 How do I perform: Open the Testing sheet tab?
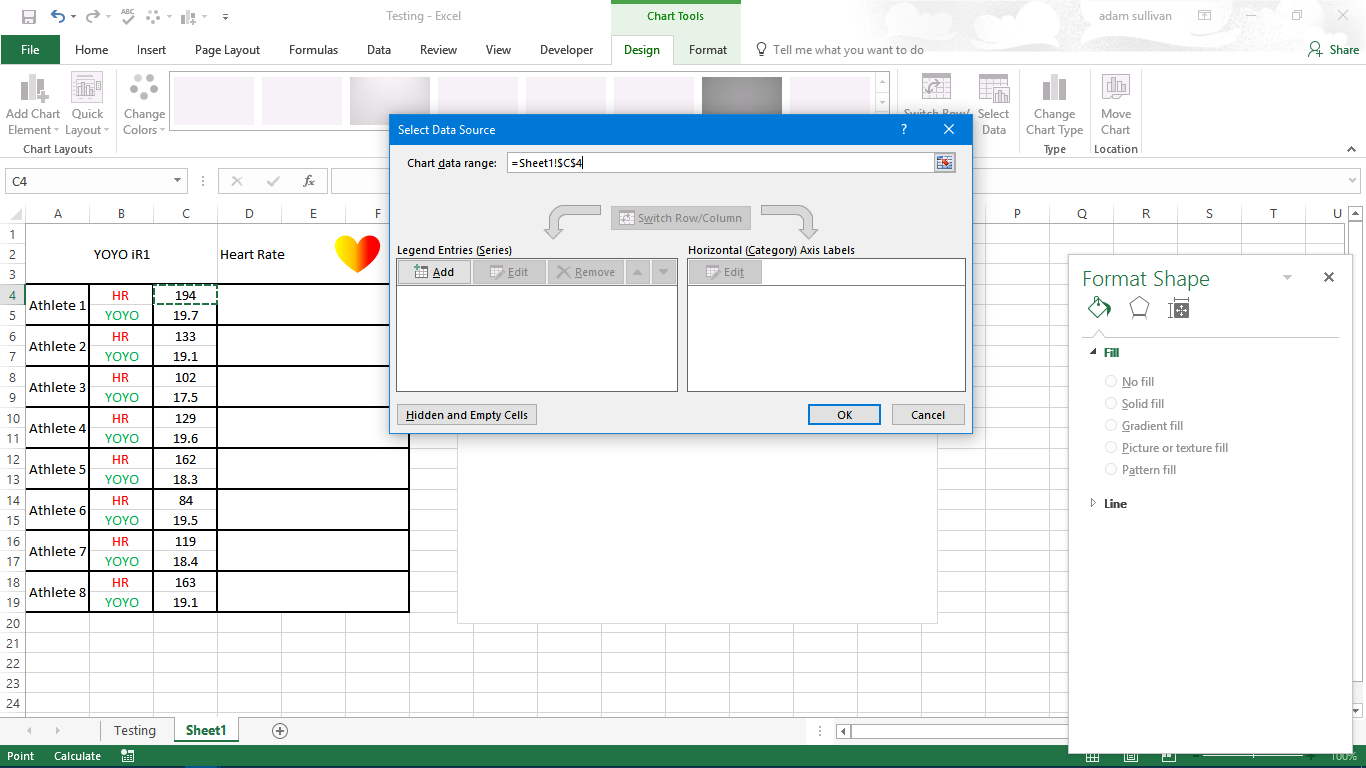click(x=136, y=730)
